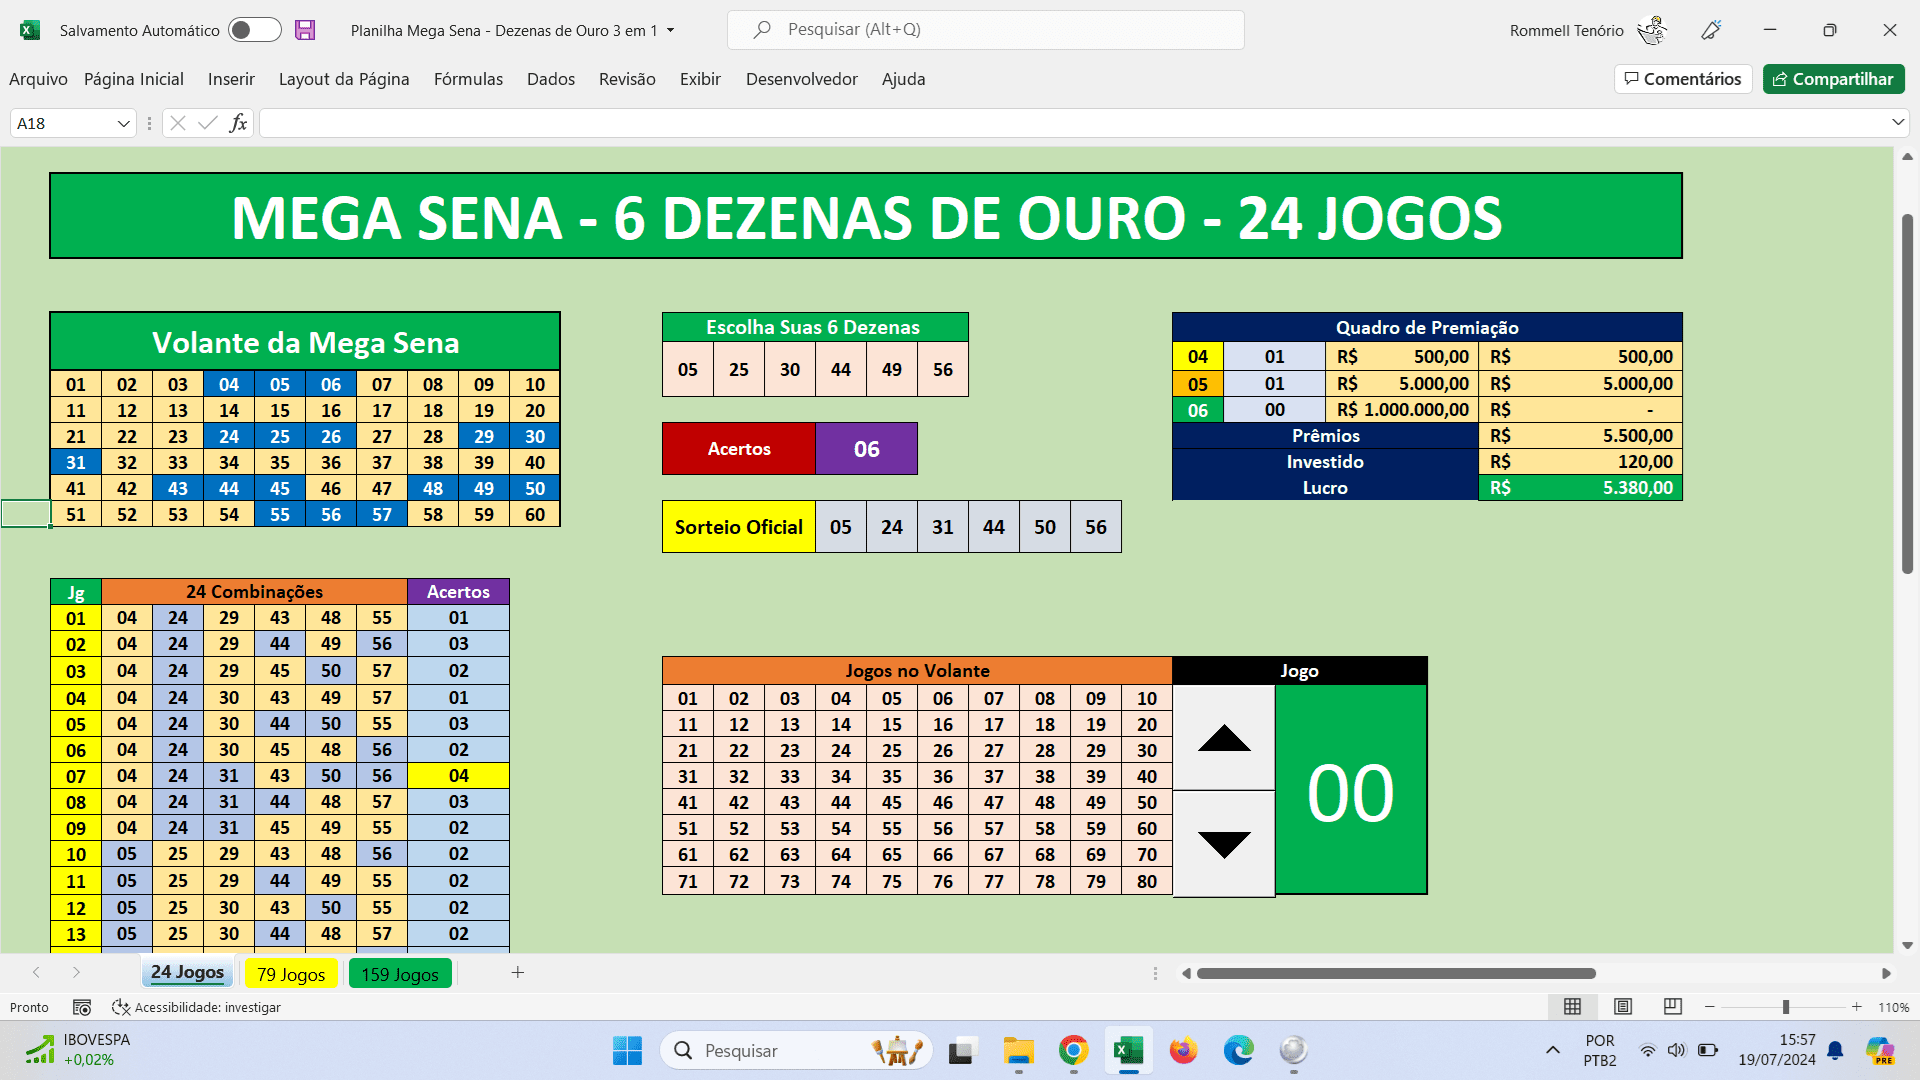Switch to the 79 Jogos sheet tab
This screenshot has width=1920, height=1080.
[291, 974]
